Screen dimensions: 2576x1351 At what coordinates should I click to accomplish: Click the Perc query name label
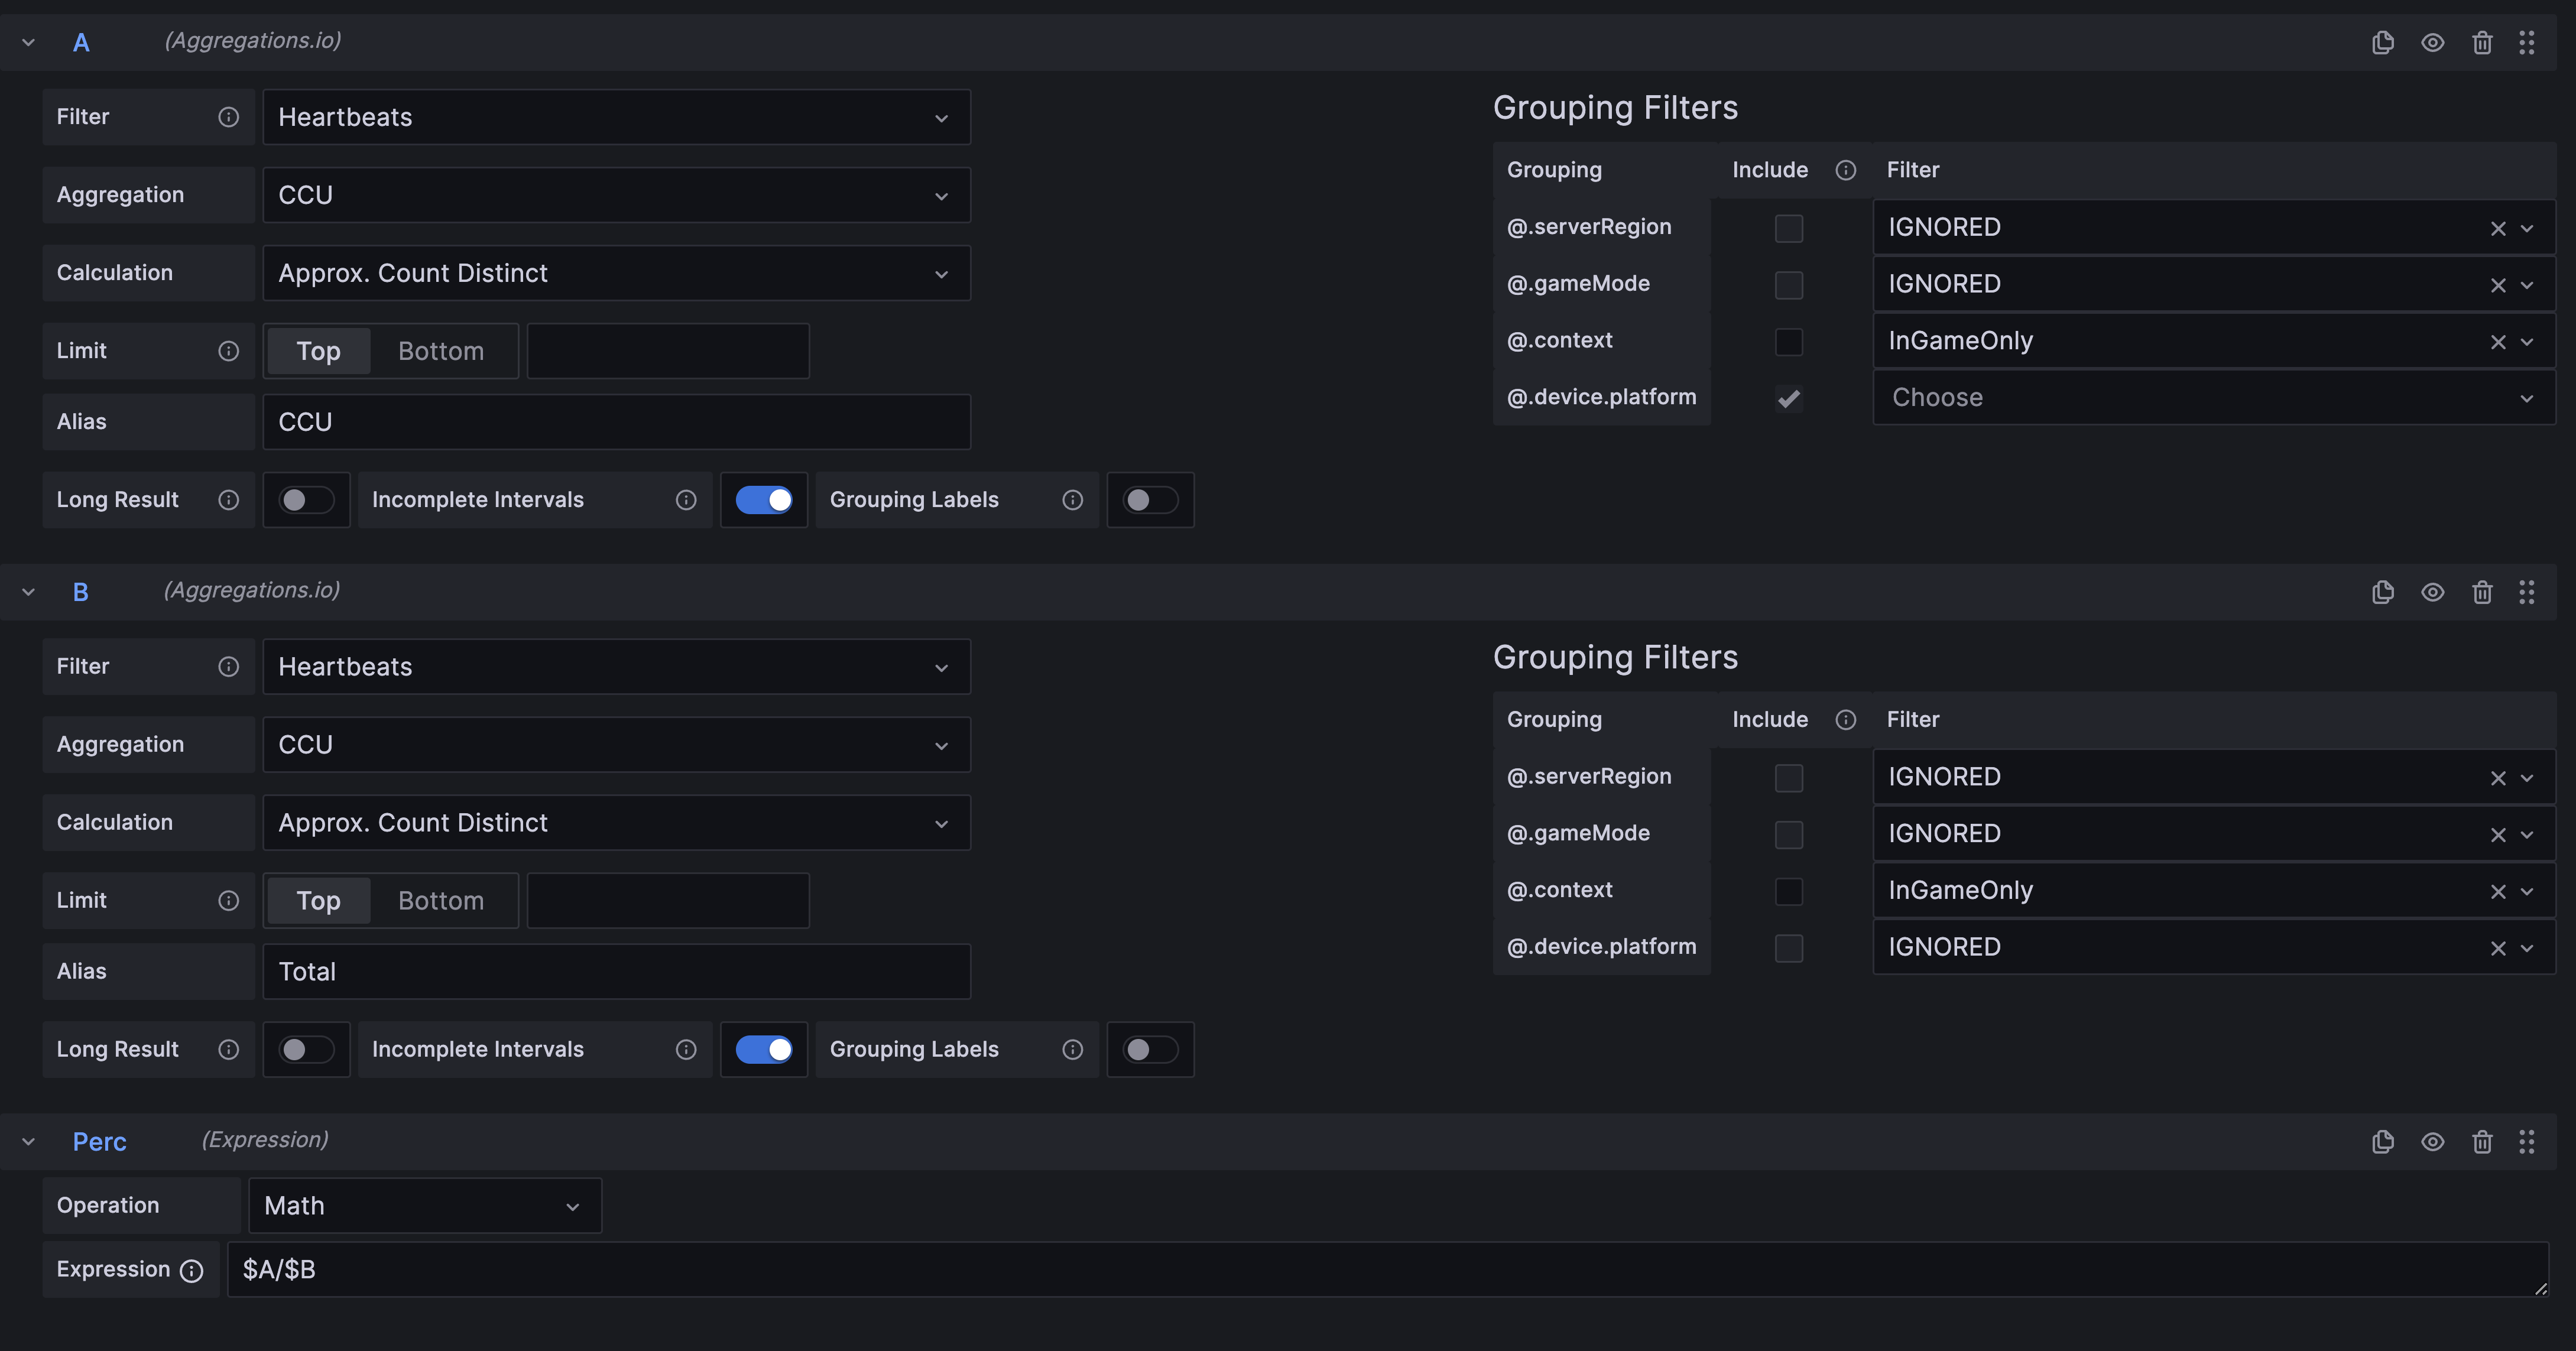[x=99, y=1141]
